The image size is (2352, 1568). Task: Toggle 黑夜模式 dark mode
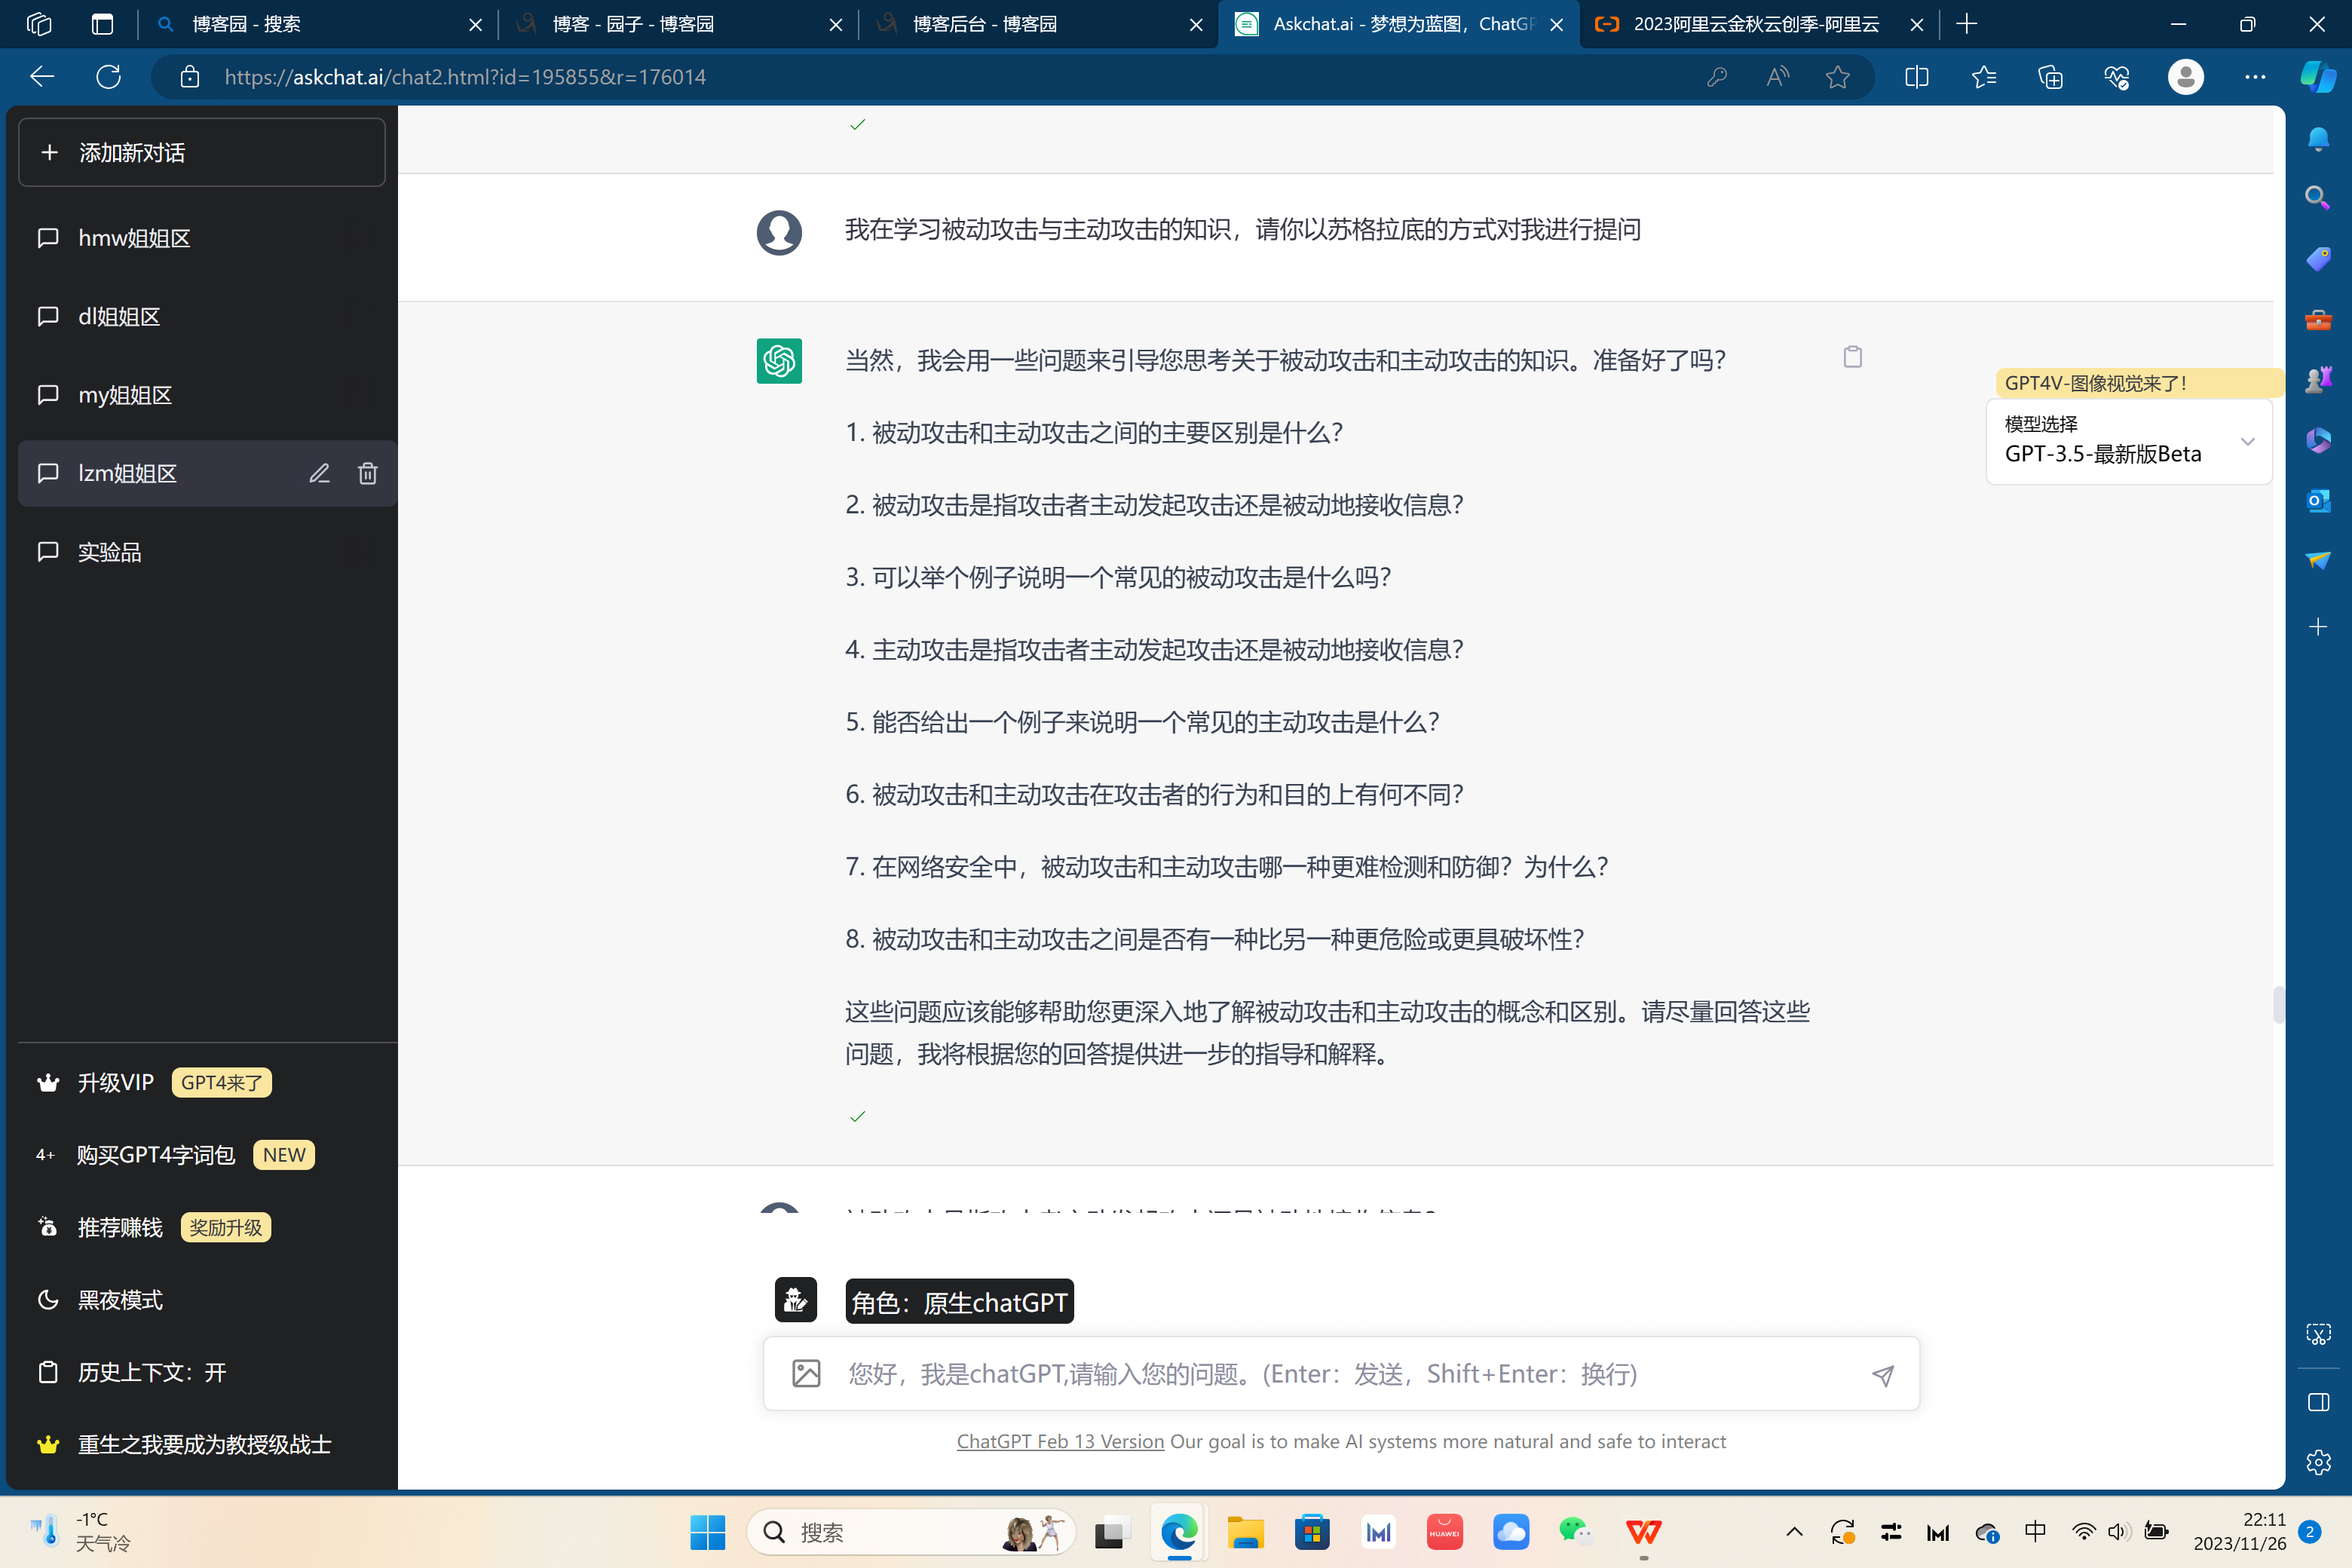(x=120, y=1300)
